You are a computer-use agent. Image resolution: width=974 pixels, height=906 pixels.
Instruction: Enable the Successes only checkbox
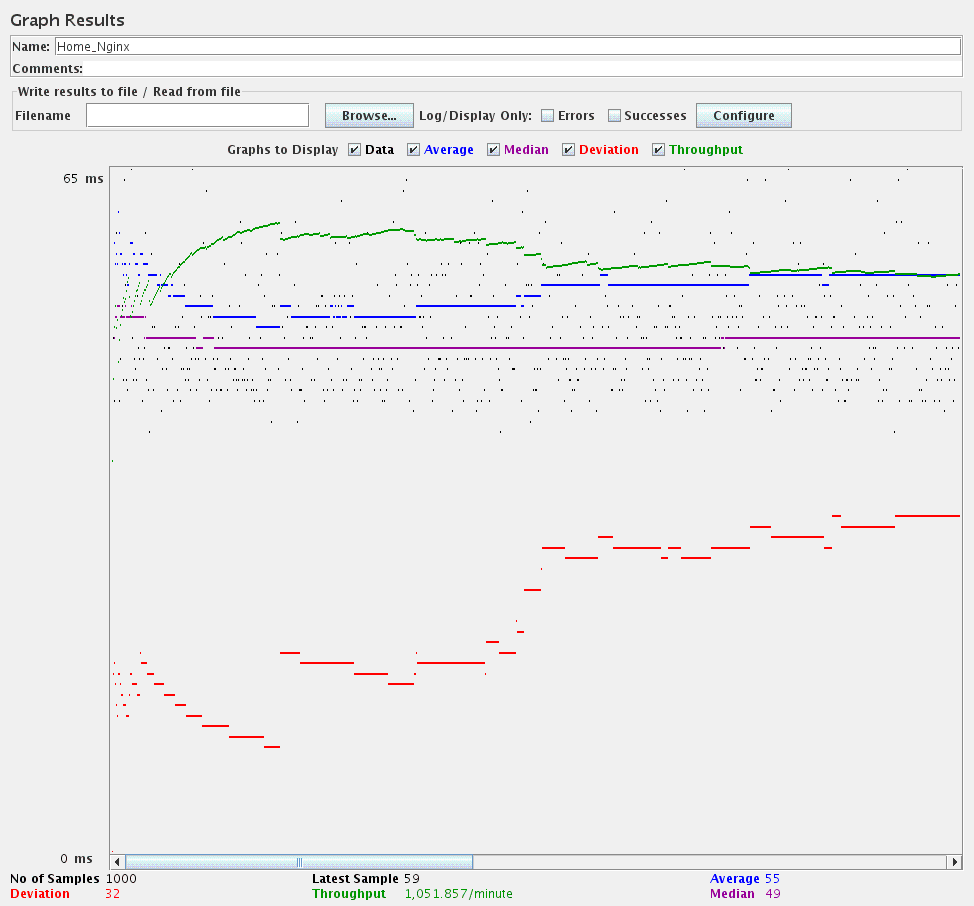(x=614, y=116)
